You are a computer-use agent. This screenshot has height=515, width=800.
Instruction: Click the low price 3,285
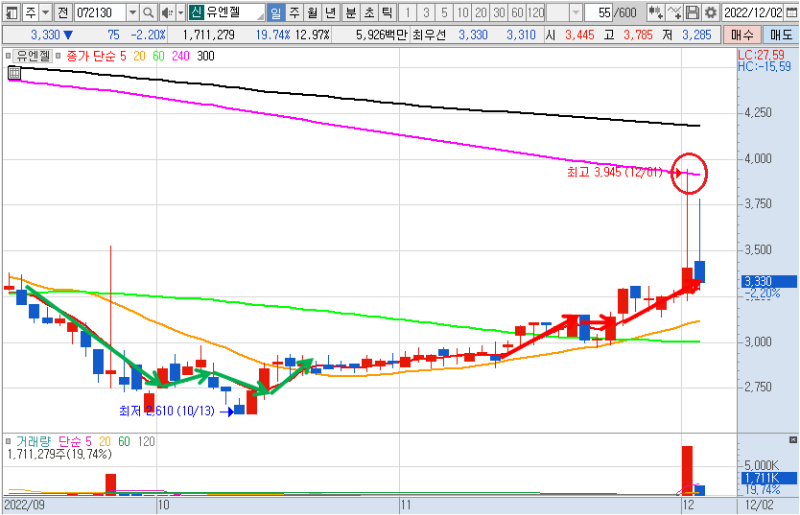[x=696, y=35]
